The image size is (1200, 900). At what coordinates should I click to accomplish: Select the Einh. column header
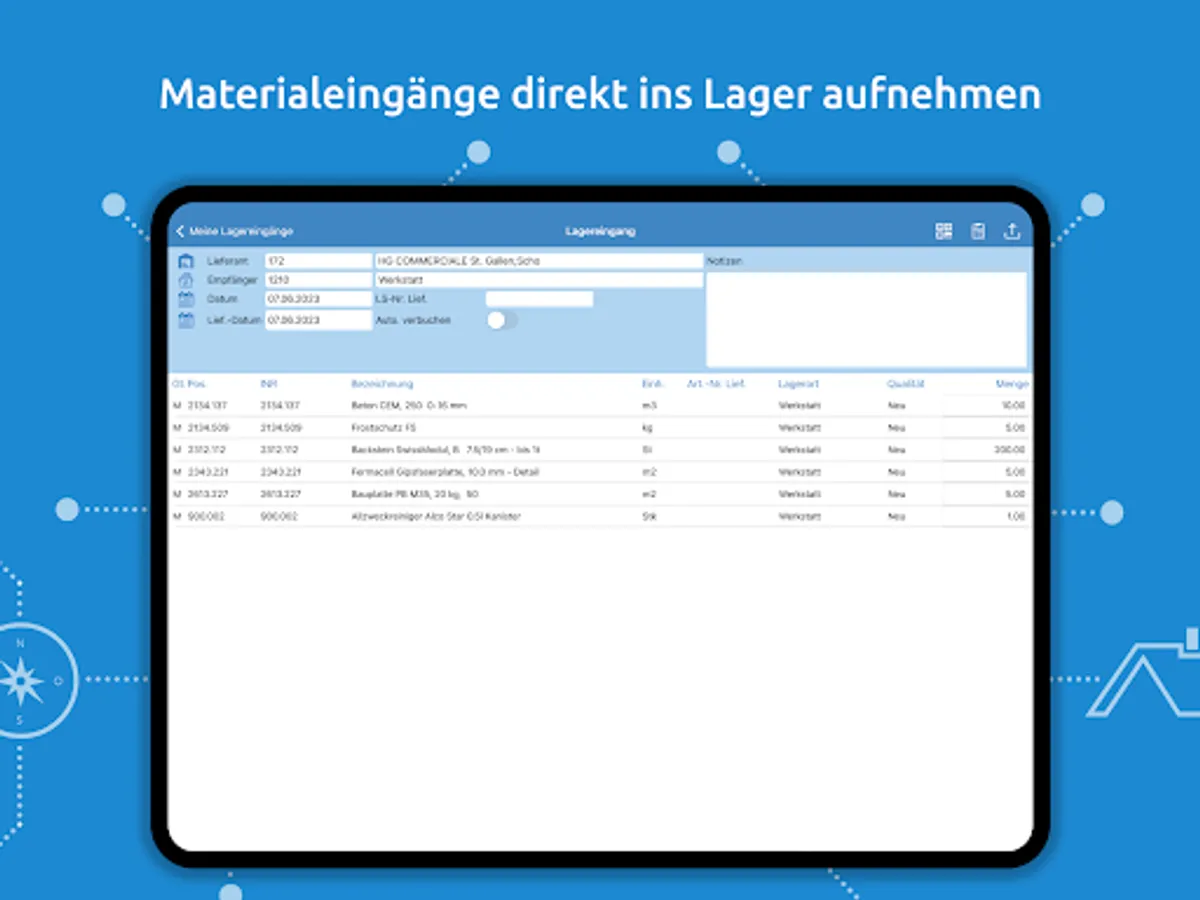pyautogui.click(x=651, y=384)
